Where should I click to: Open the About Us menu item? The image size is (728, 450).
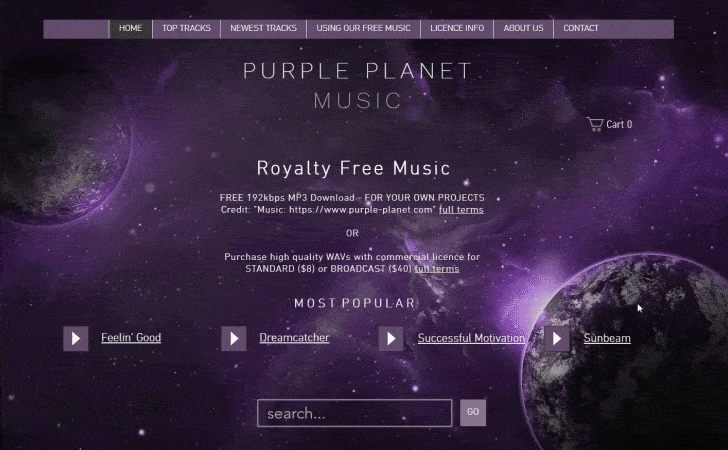pos(523,29)
